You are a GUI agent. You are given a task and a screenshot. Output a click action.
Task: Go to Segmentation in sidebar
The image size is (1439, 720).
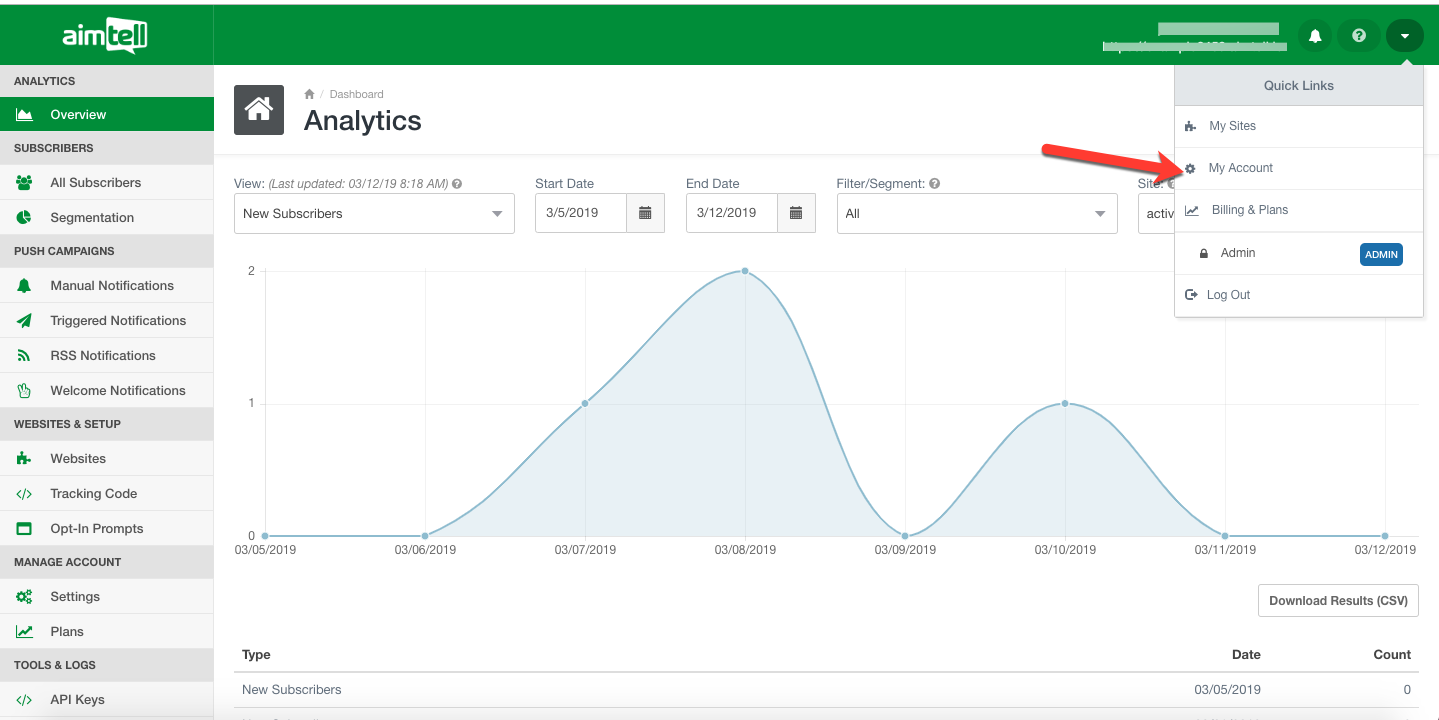pos(92,218)
